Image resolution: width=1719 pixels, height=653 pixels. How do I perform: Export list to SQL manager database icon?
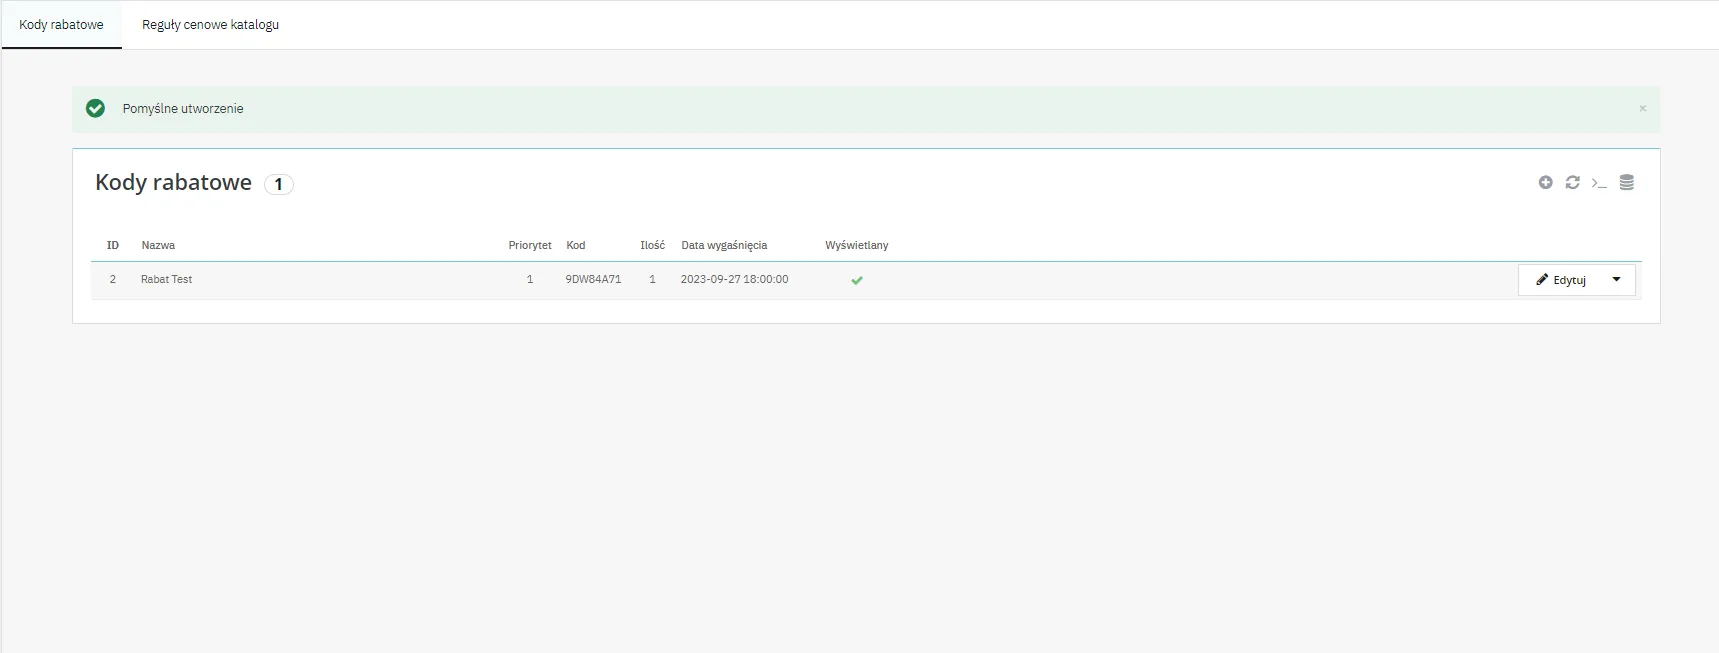(1627, 182)
